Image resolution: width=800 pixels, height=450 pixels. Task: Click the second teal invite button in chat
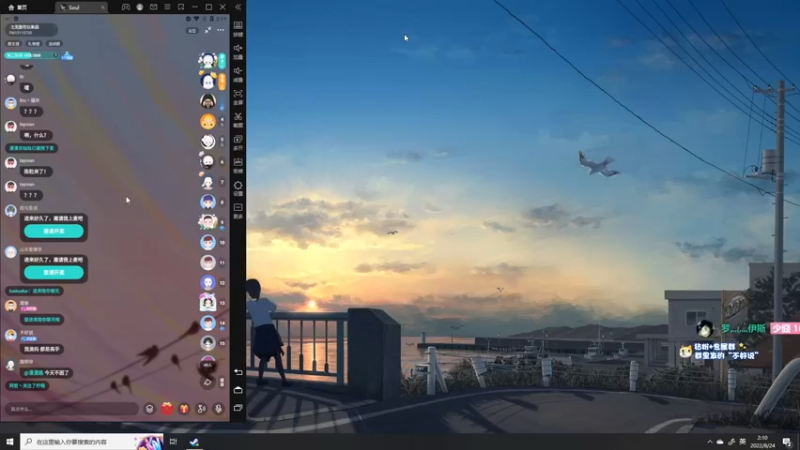click(x=54, y=272)
